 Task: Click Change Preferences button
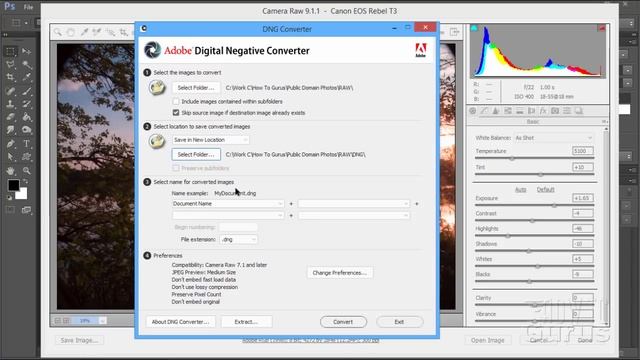pyautogui.click(x=340, y=273)
